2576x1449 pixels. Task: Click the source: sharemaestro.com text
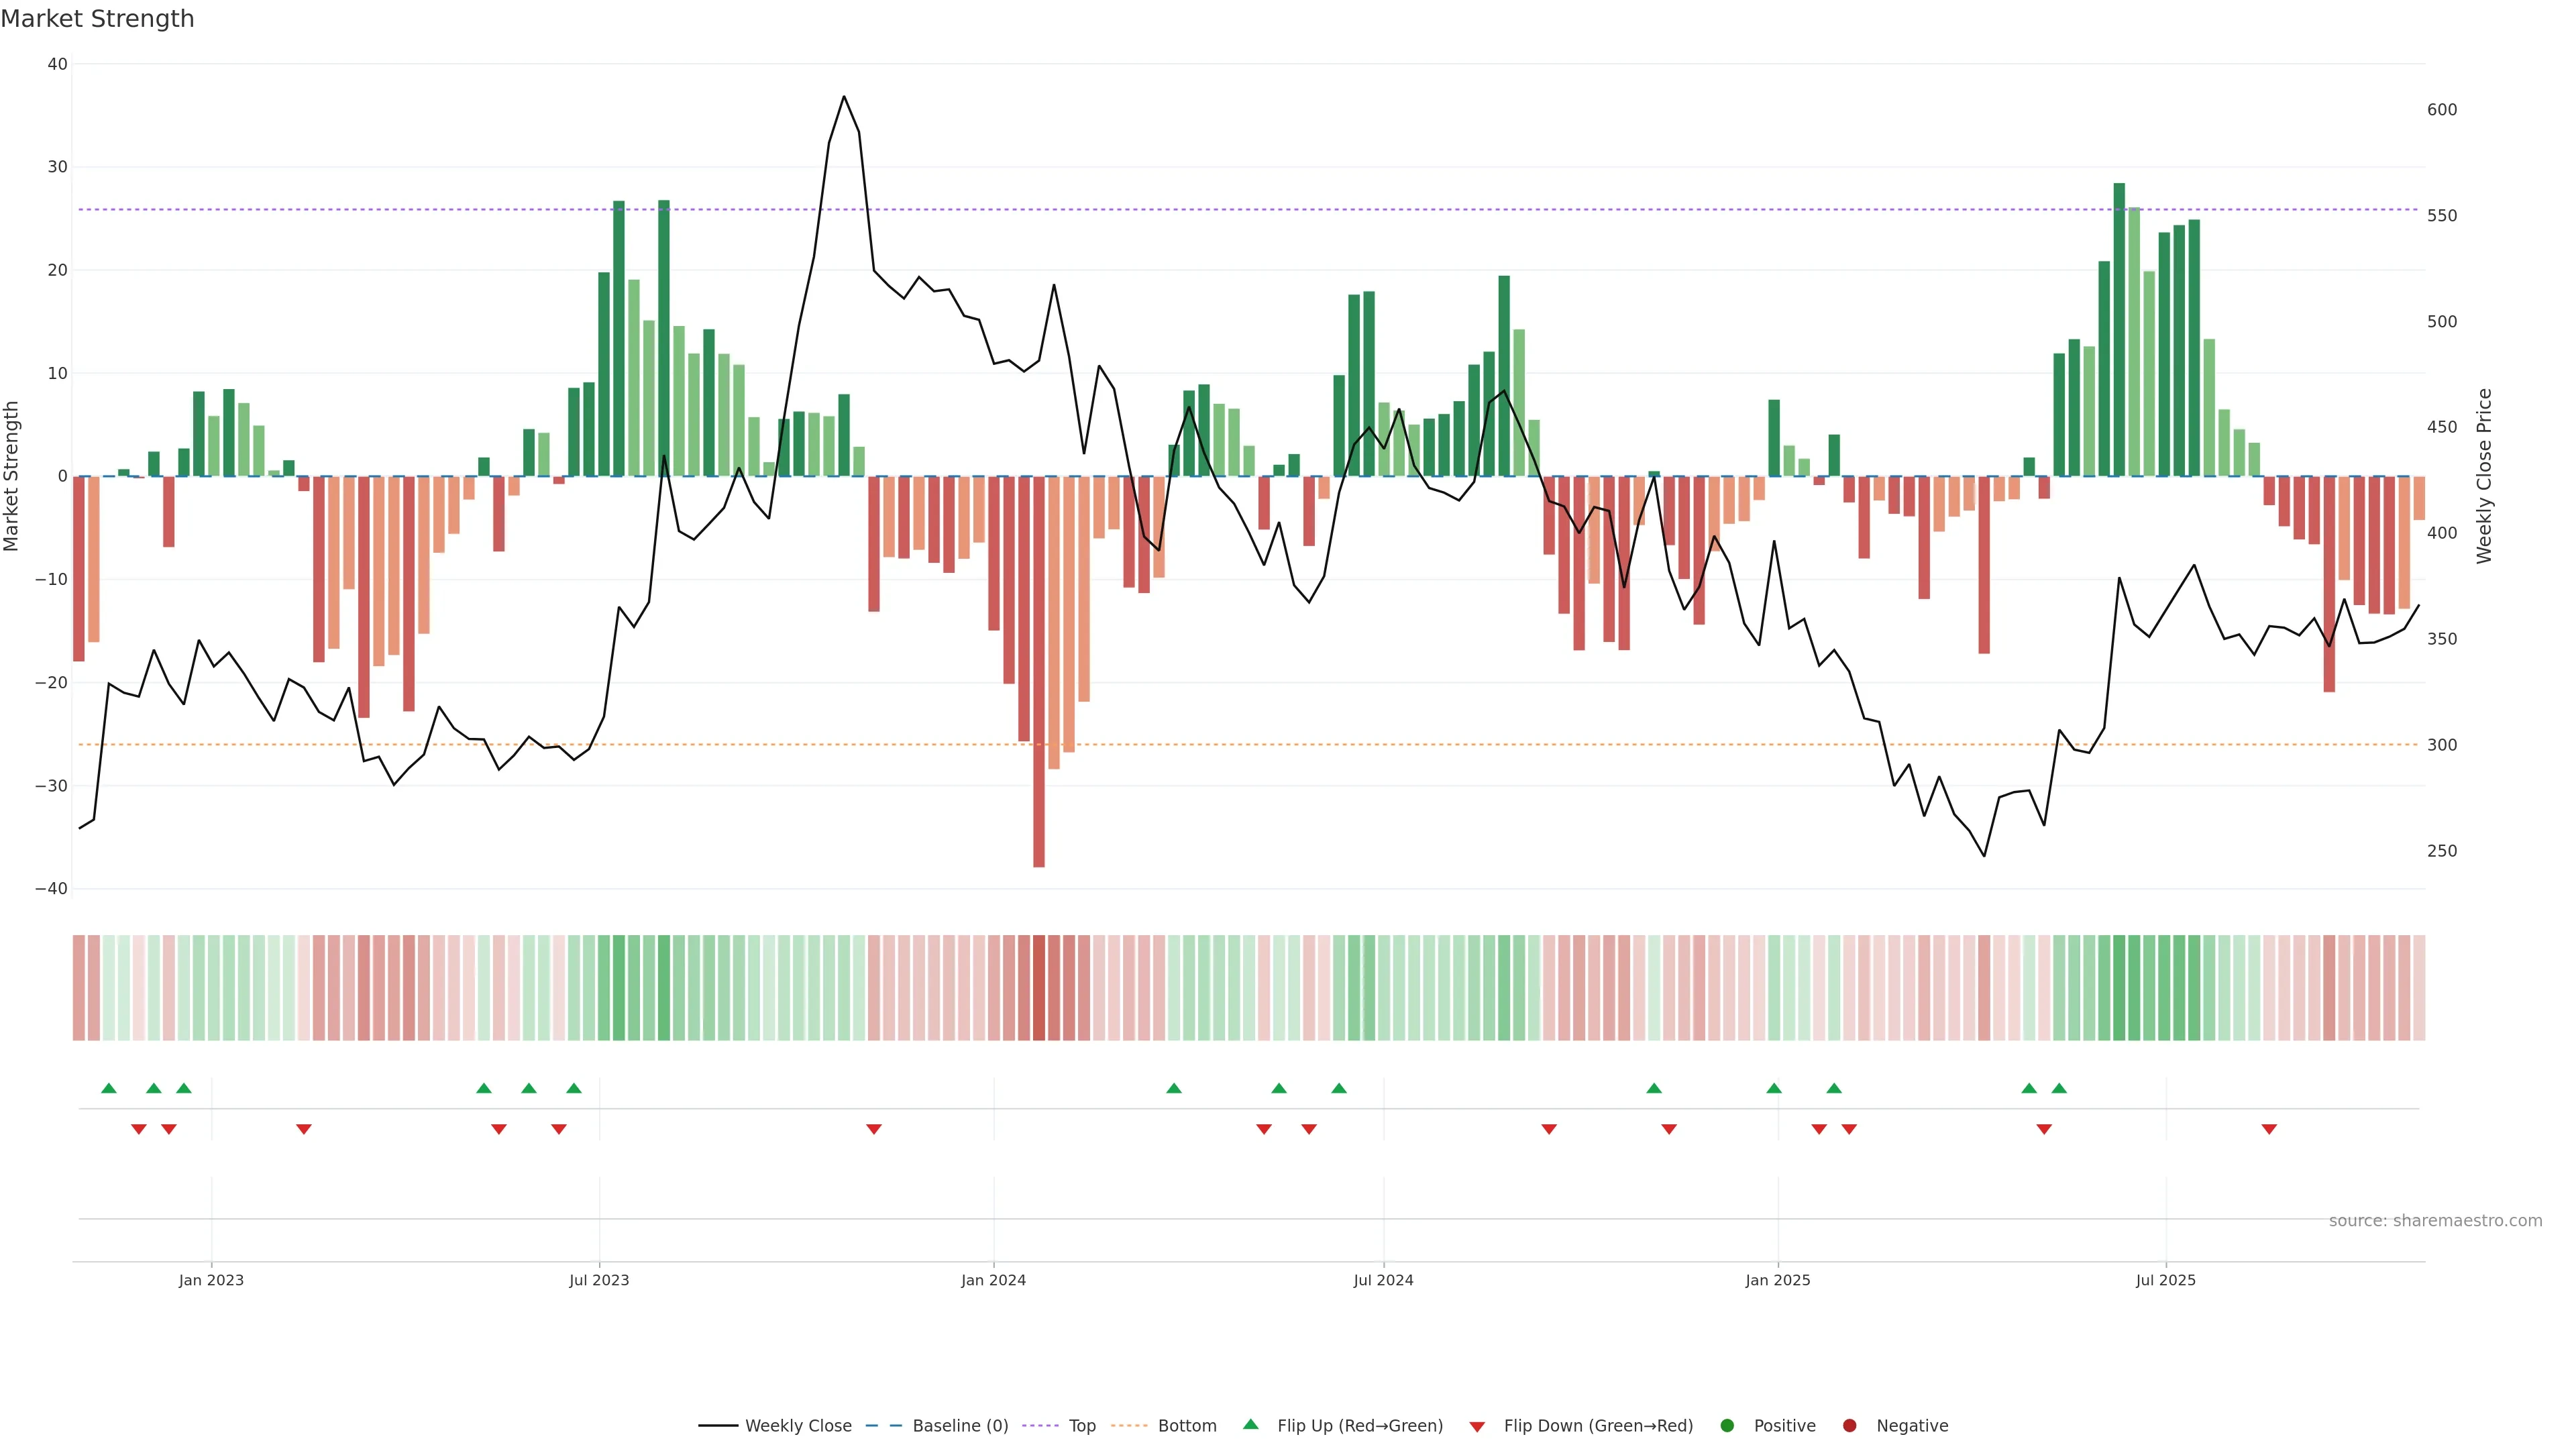[x=2435, y=1220]
